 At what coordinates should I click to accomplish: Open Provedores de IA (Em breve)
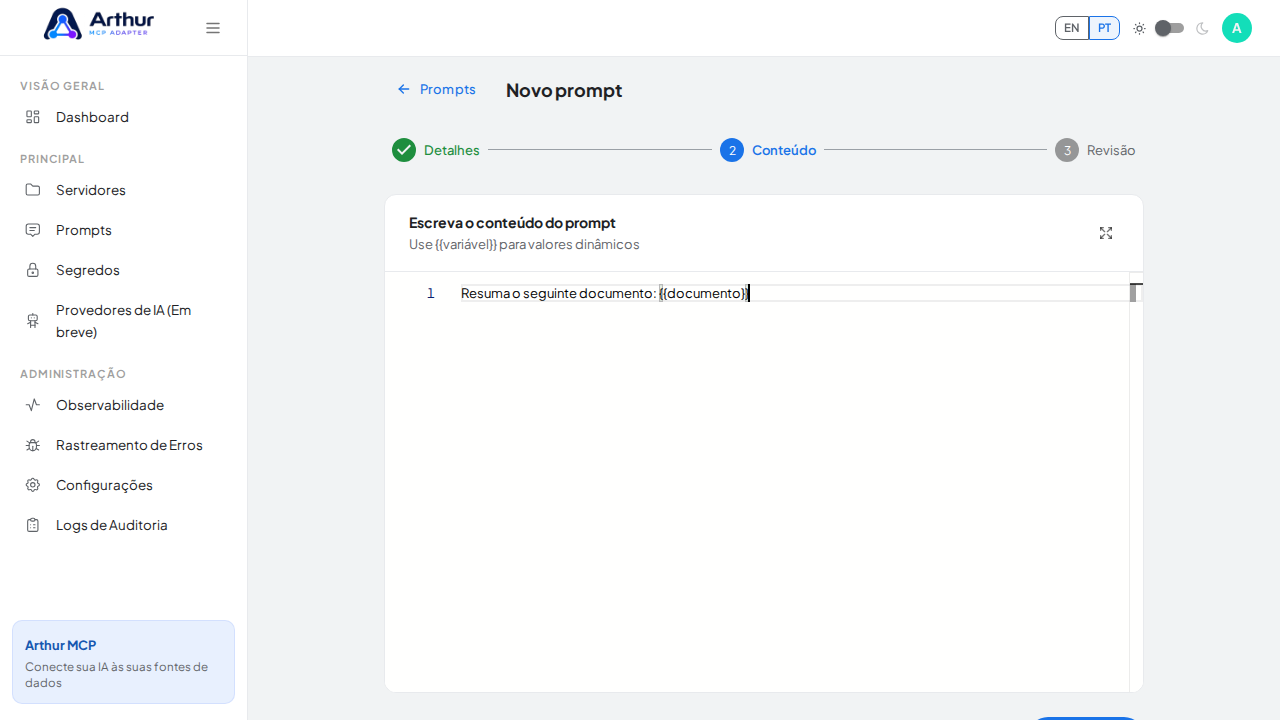tap(123, 321)
